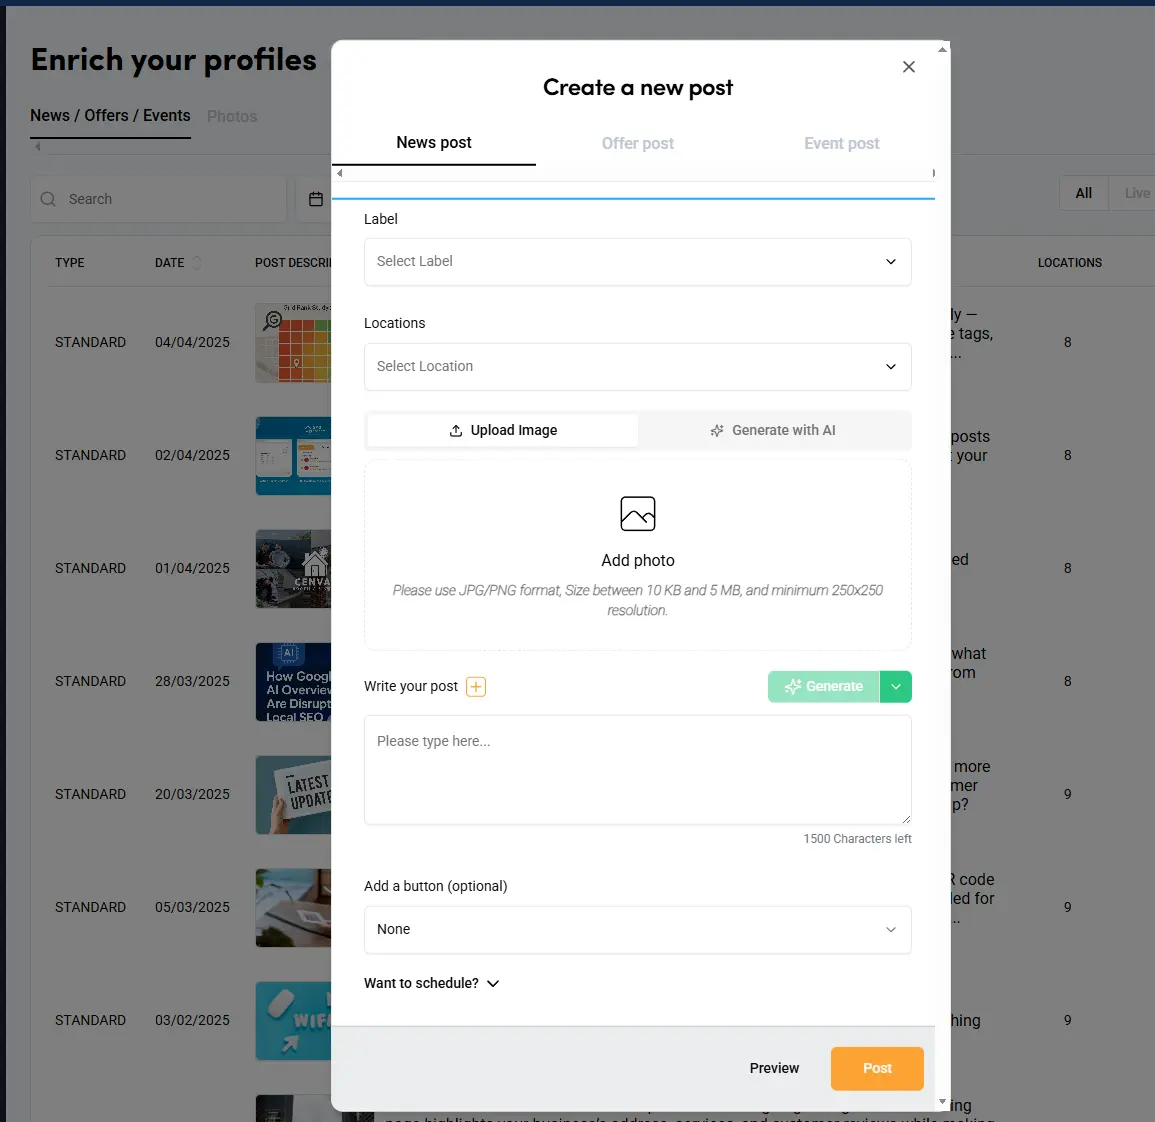
Task: Switch to the Offer post tab
Action: pyautogui.click(x=637, y=143)
